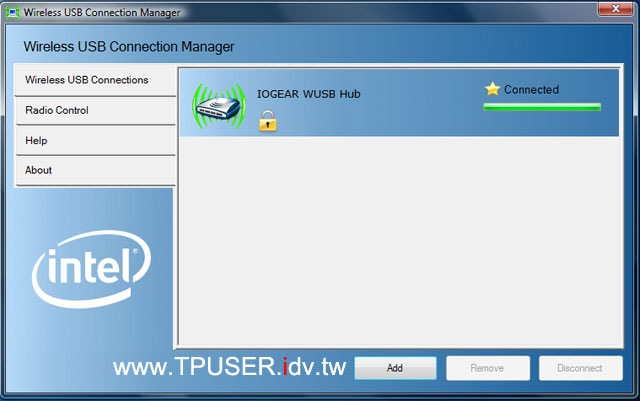The width and height of the screenshot is (640, 401).
Task: Click the app icon in the title bar
Action: coord(13,12)
